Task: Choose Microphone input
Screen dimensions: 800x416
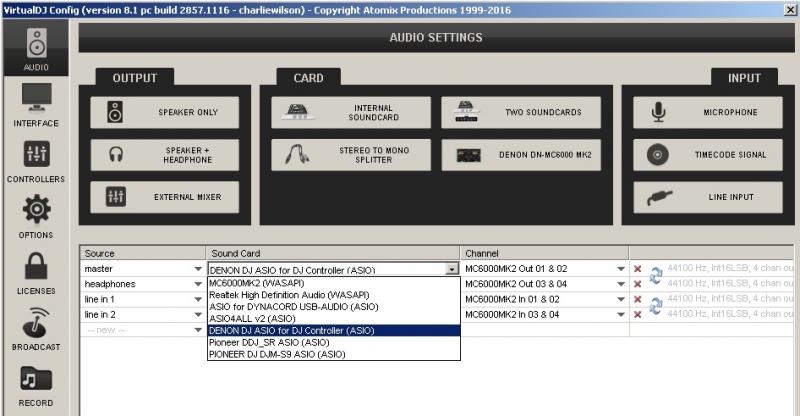Action: pos(708,112)
